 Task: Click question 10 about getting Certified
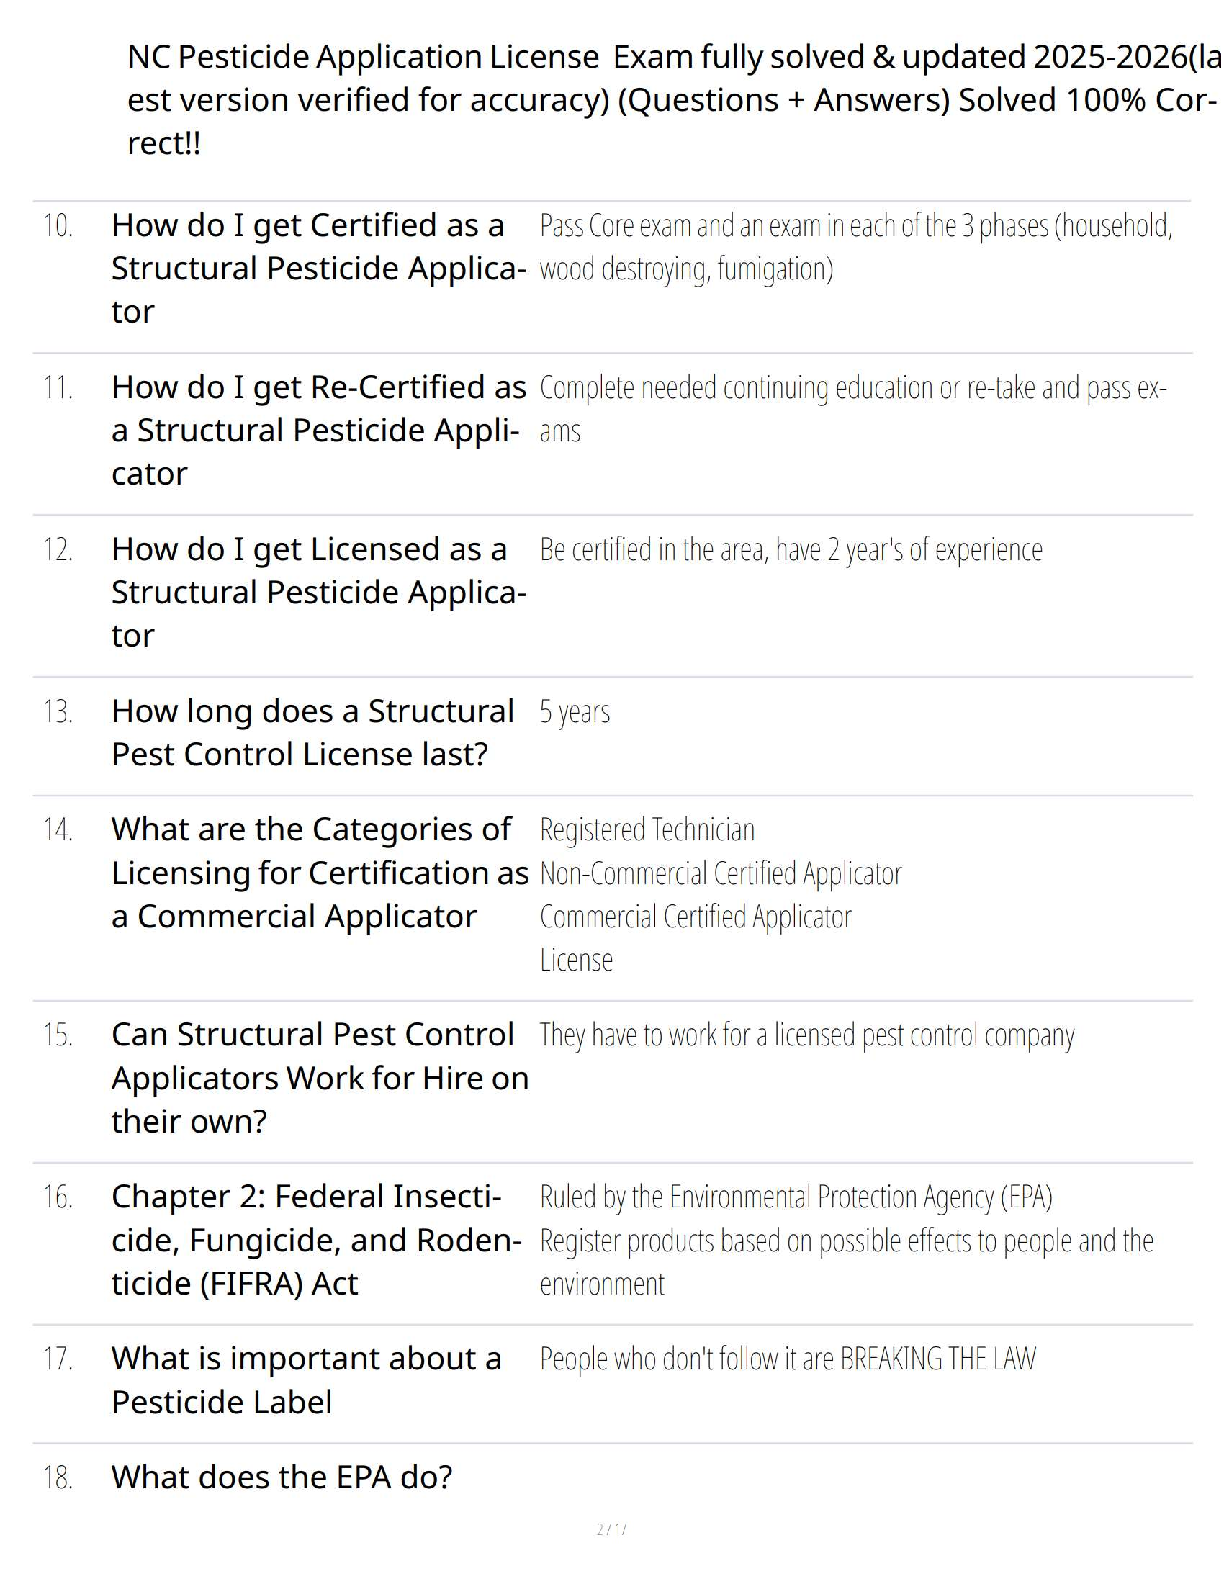(x=318, y=268)
